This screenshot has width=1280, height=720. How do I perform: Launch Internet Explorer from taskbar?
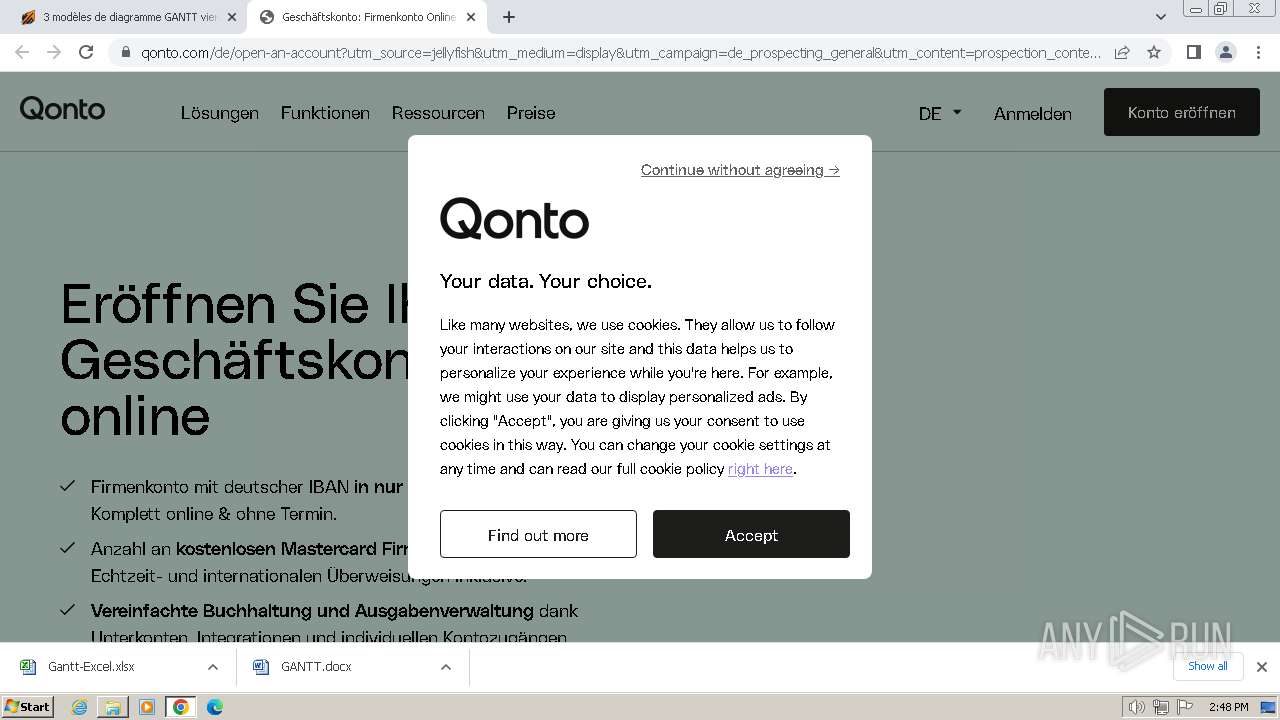pyautogui.click(x=80, y=707)
